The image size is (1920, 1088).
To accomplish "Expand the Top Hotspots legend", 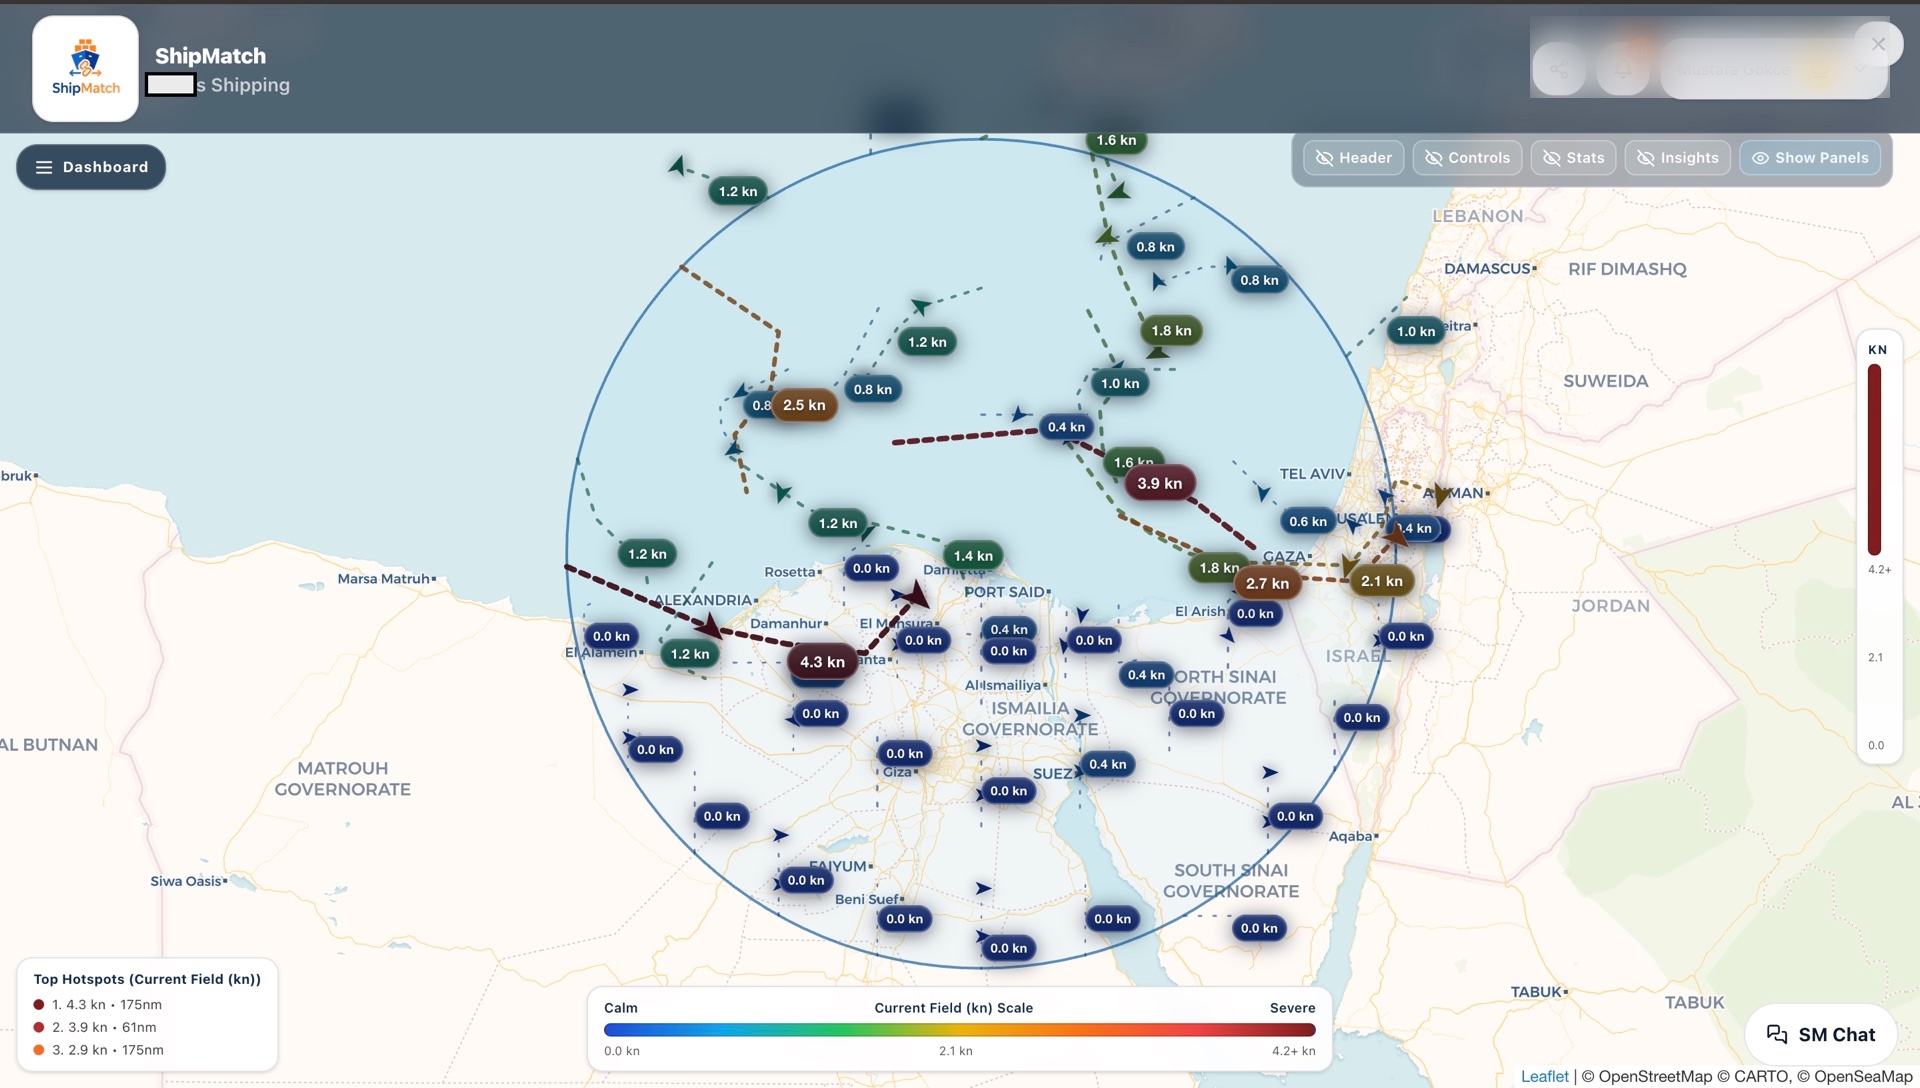I will point(146,979).
